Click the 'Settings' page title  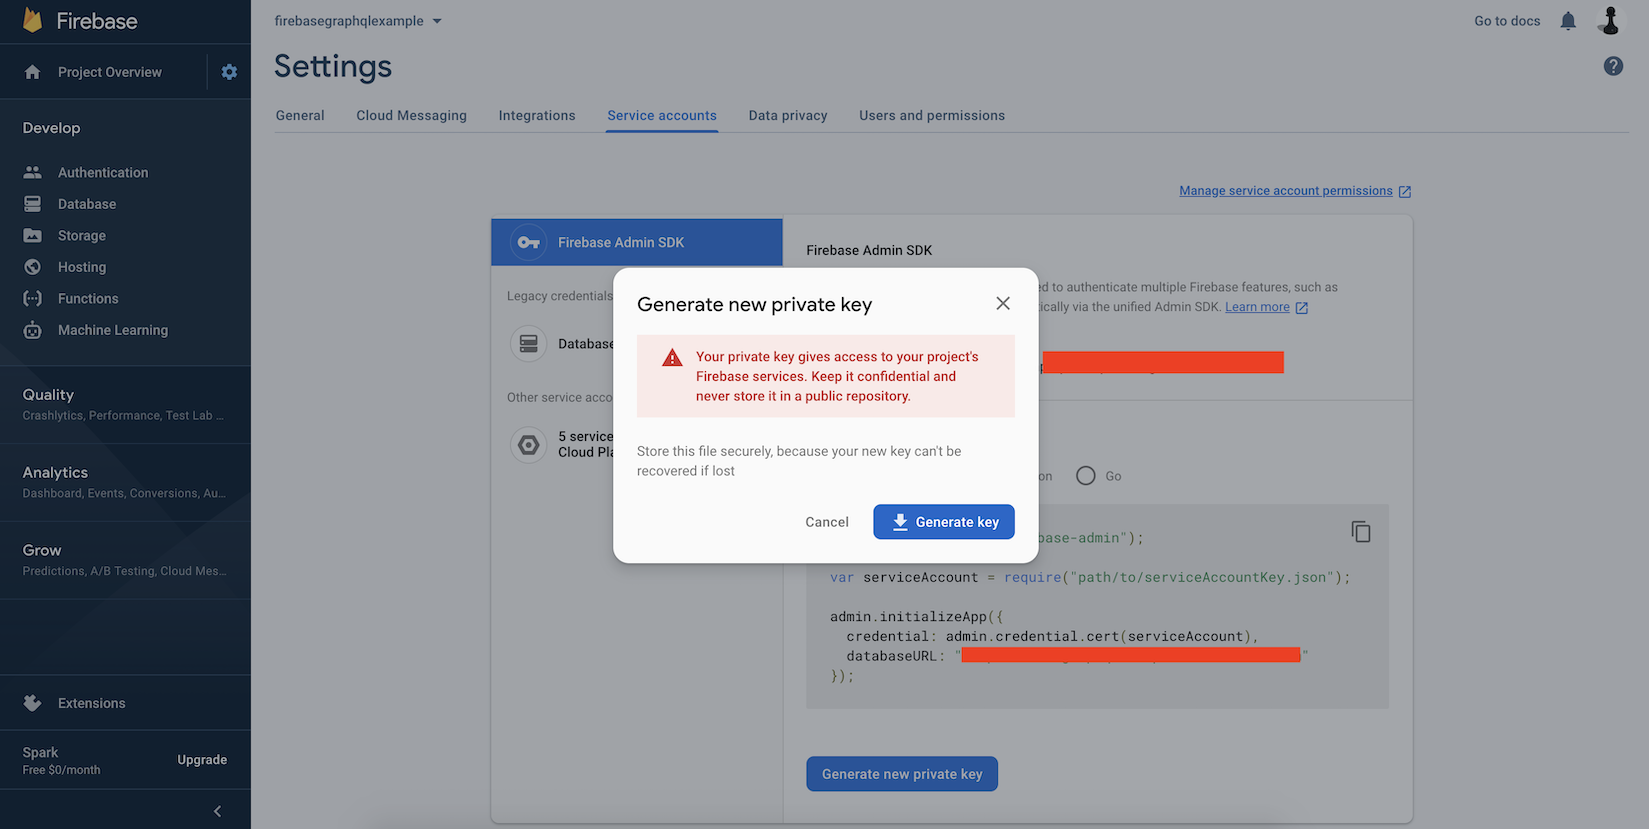[x=333, y=66]
